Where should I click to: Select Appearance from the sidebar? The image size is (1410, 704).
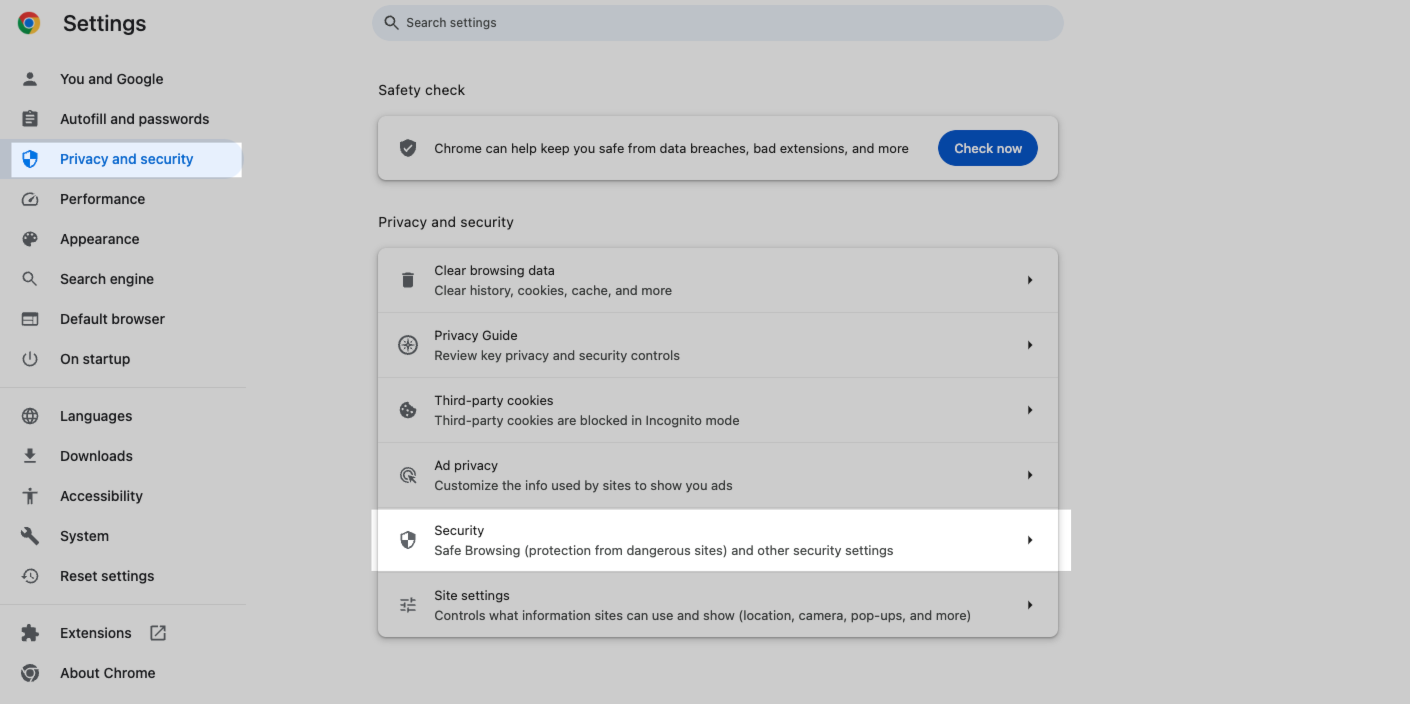pos(99,239)
